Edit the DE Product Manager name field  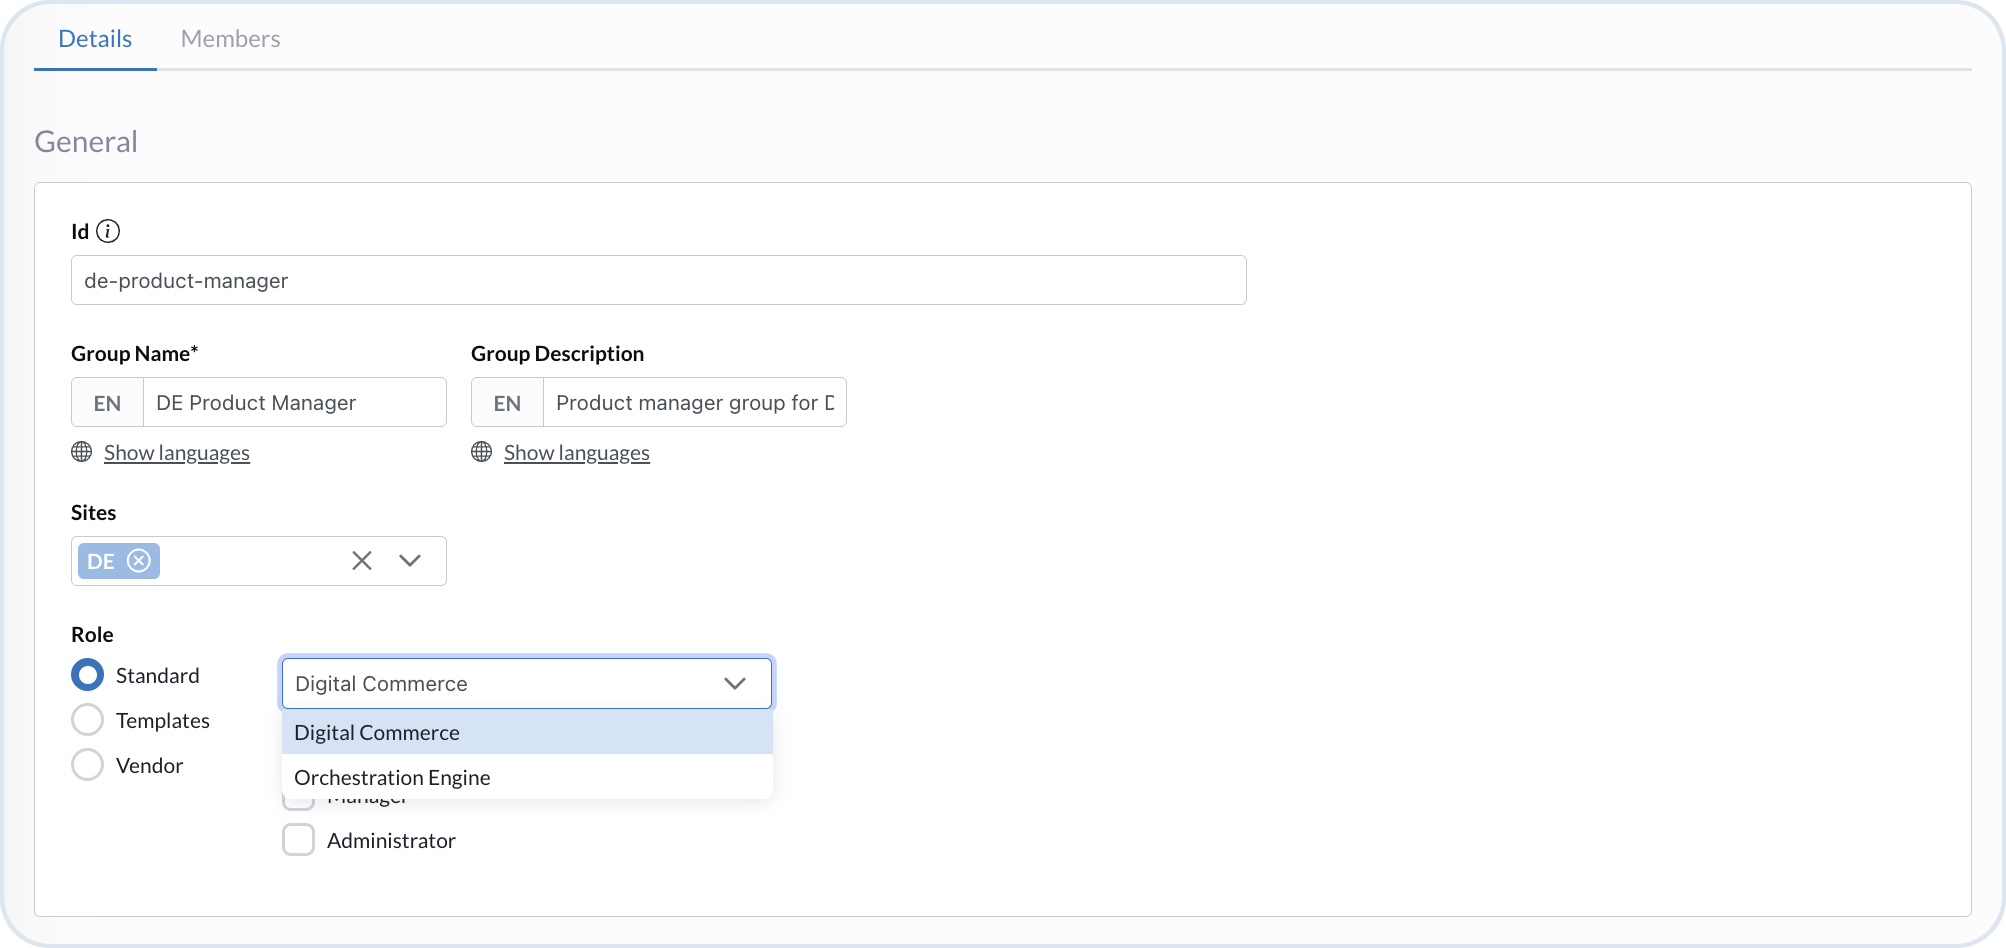click(x=294, y=402)
